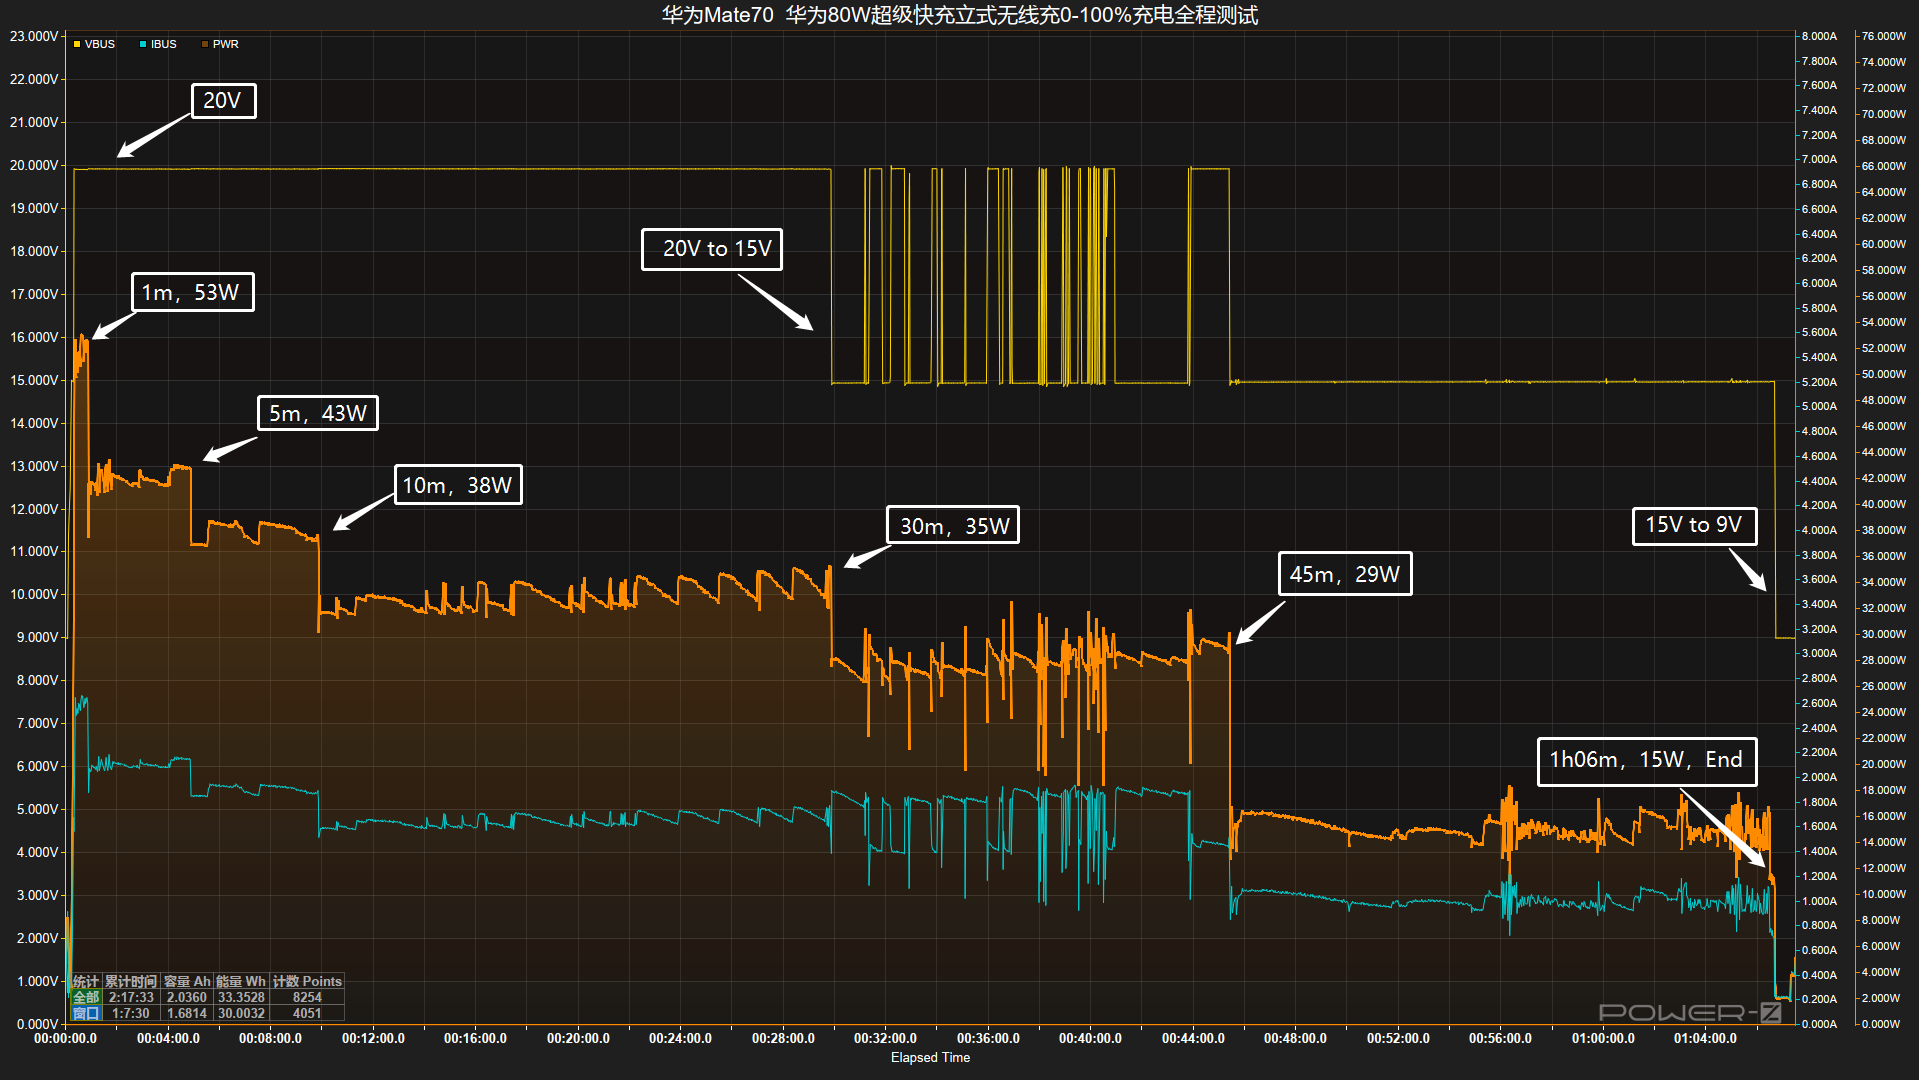Click the 15.000V voltage axis label
Image resolution: width=1919 pixels, height=1081 pixels.
coord(34,380)
